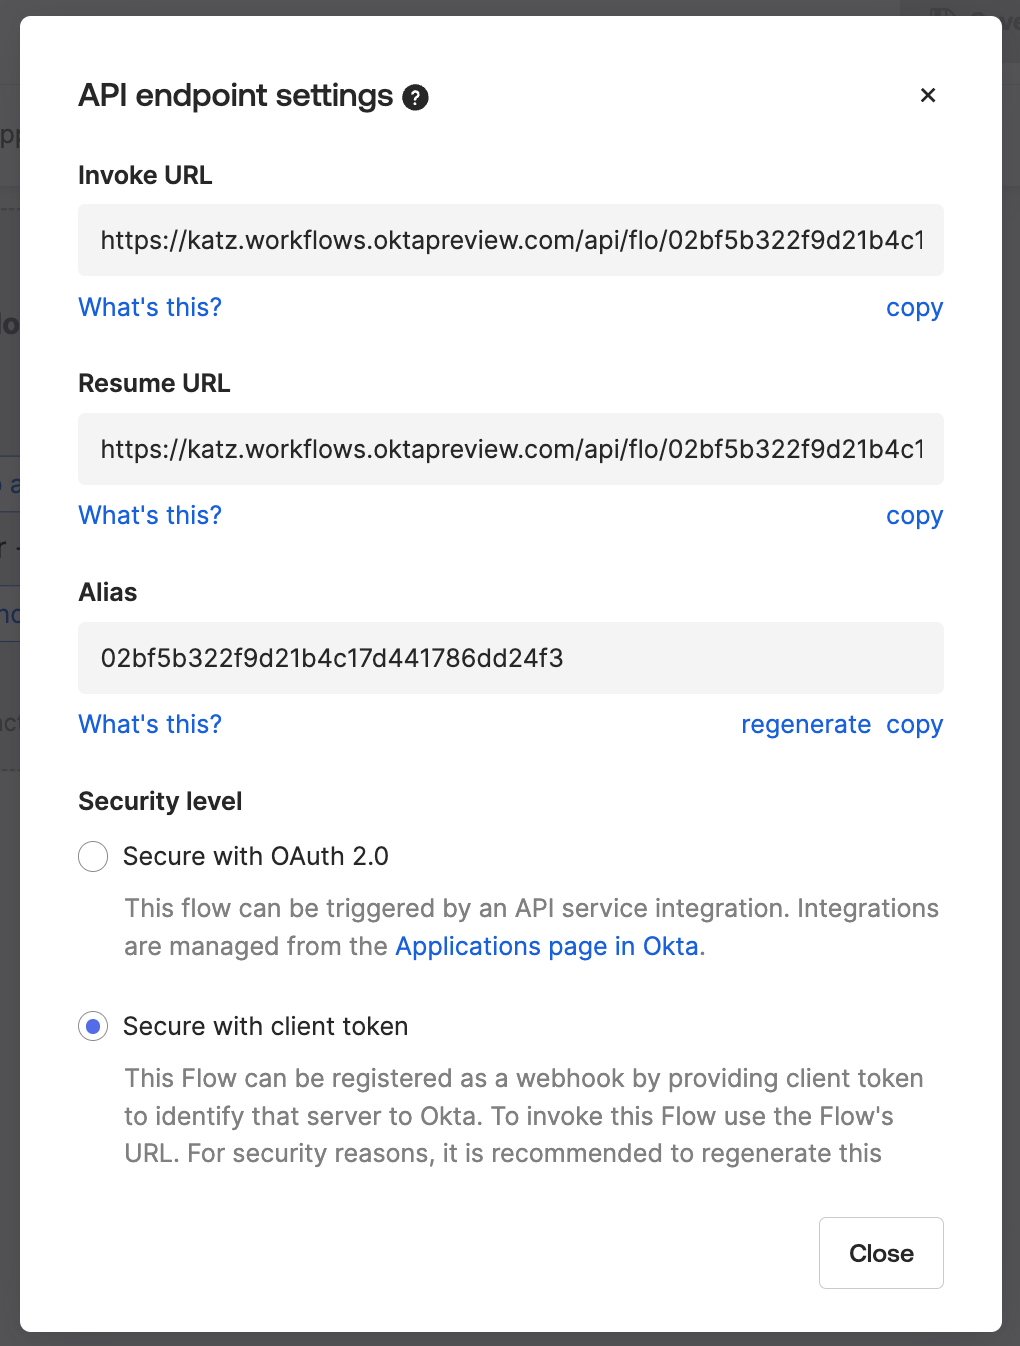Dismiss the dialog with the X icon

(928, 95)
